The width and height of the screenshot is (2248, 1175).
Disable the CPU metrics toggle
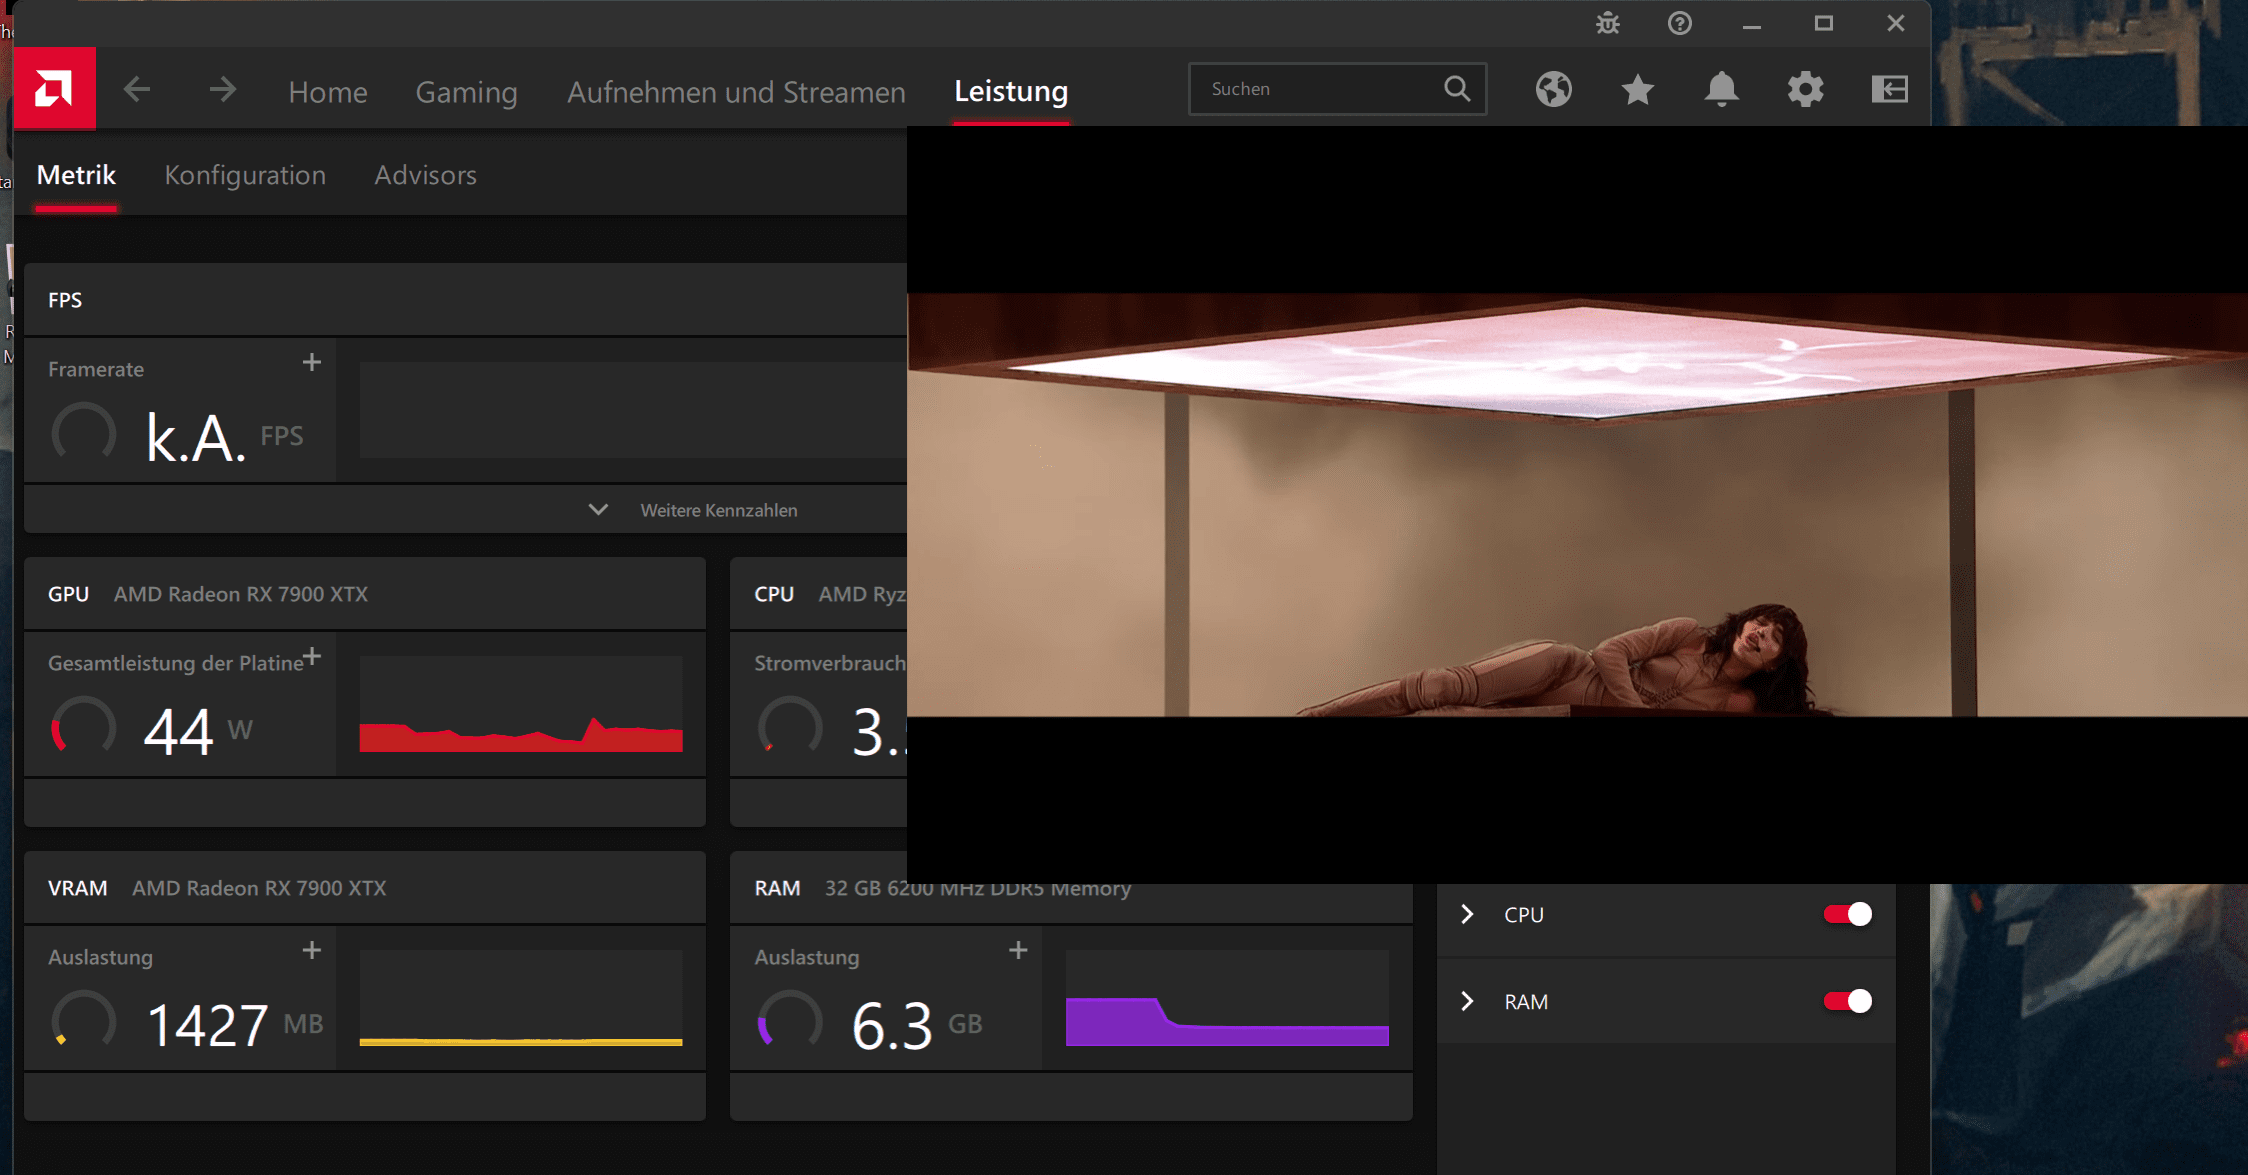1846,914
